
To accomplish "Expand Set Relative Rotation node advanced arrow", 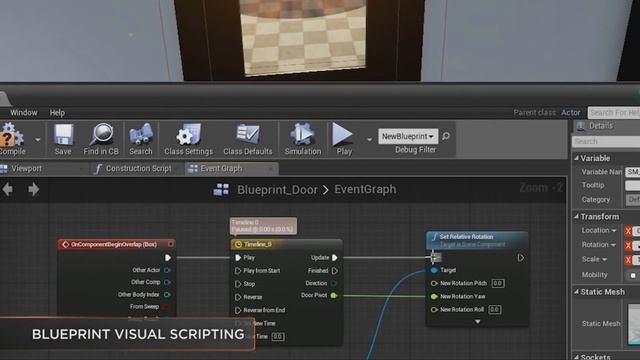I will click(x=477, y=322).
